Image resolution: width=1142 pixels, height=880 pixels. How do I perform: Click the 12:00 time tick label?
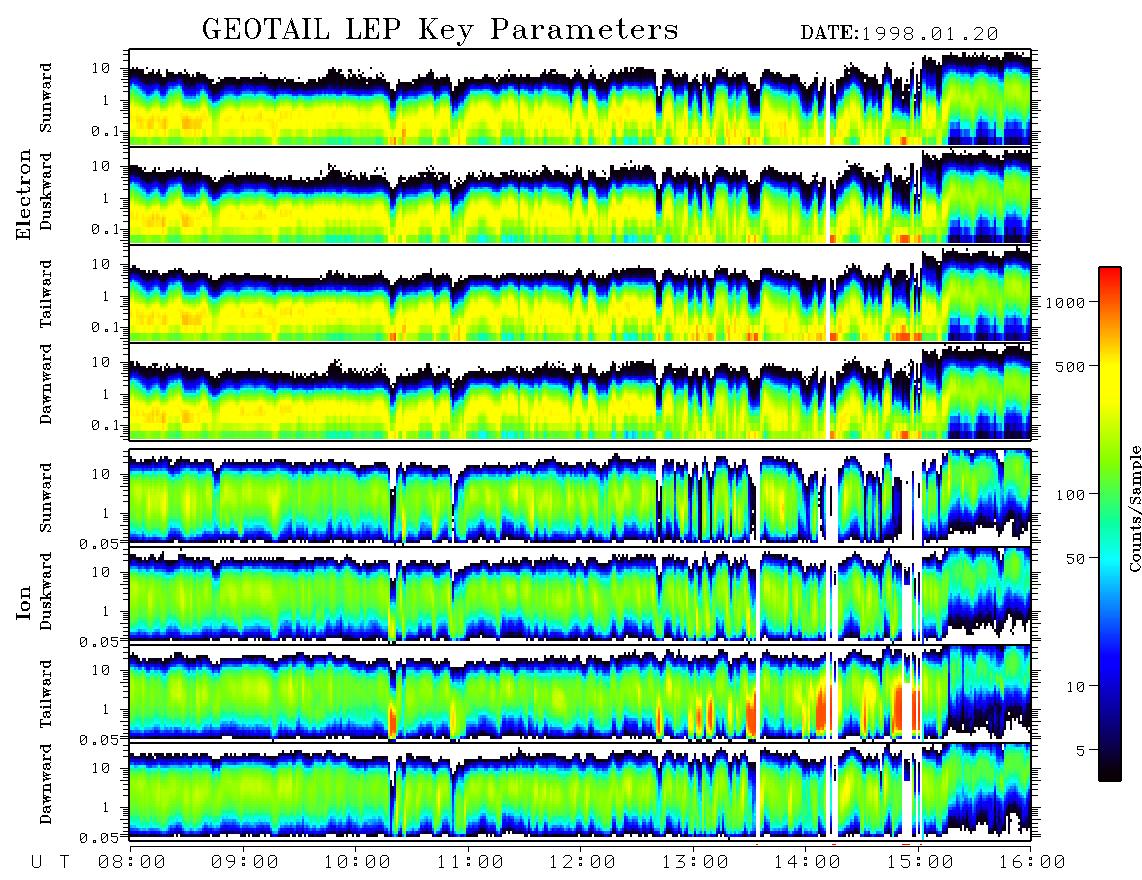click(x=582, y=863)
